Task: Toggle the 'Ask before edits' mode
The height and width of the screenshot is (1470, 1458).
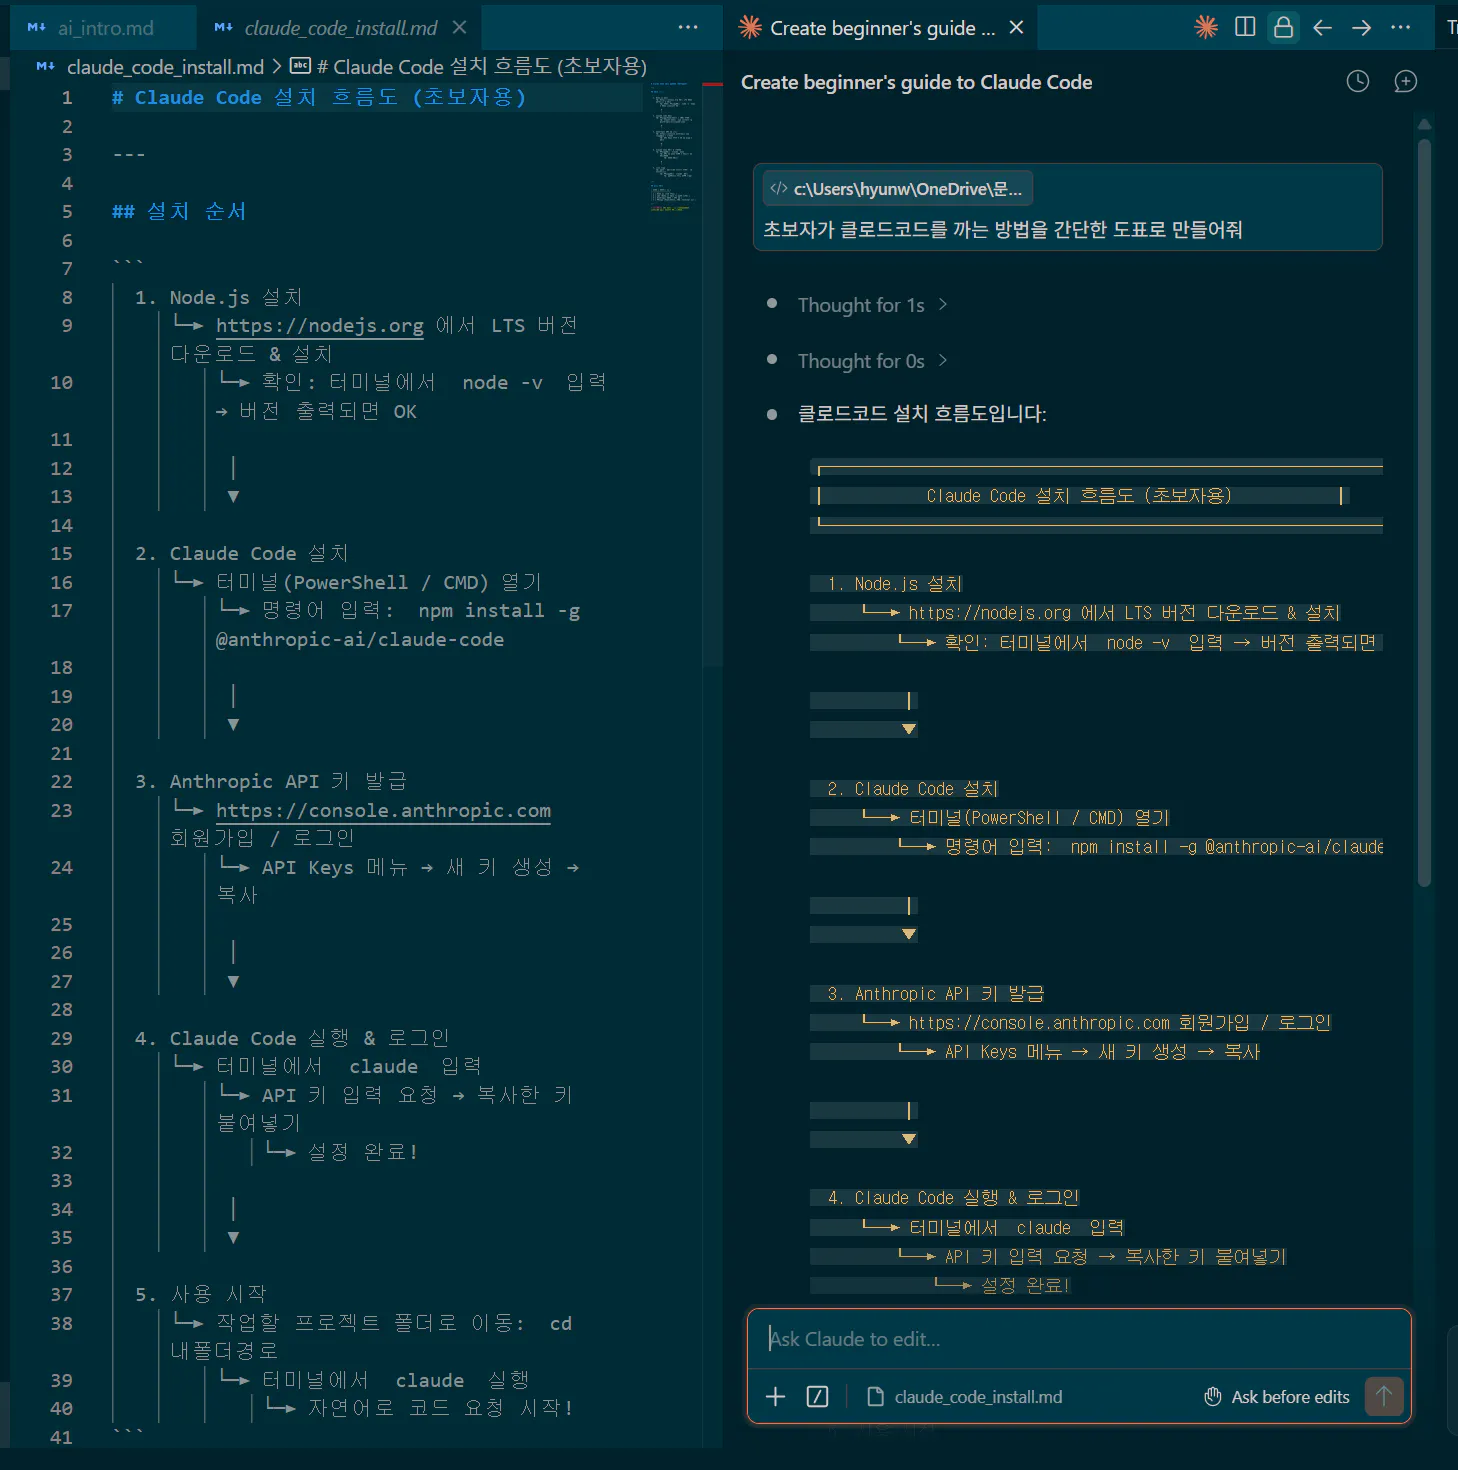Action: coord(1276,1397)
